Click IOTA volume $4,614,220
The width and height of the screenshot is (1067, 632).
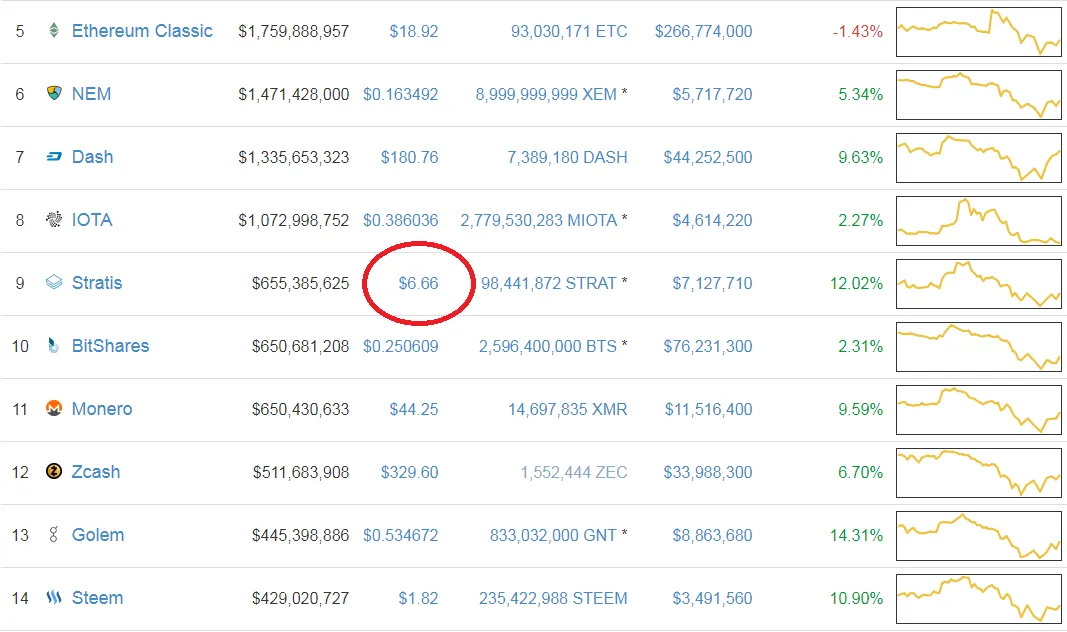point(712,220)
